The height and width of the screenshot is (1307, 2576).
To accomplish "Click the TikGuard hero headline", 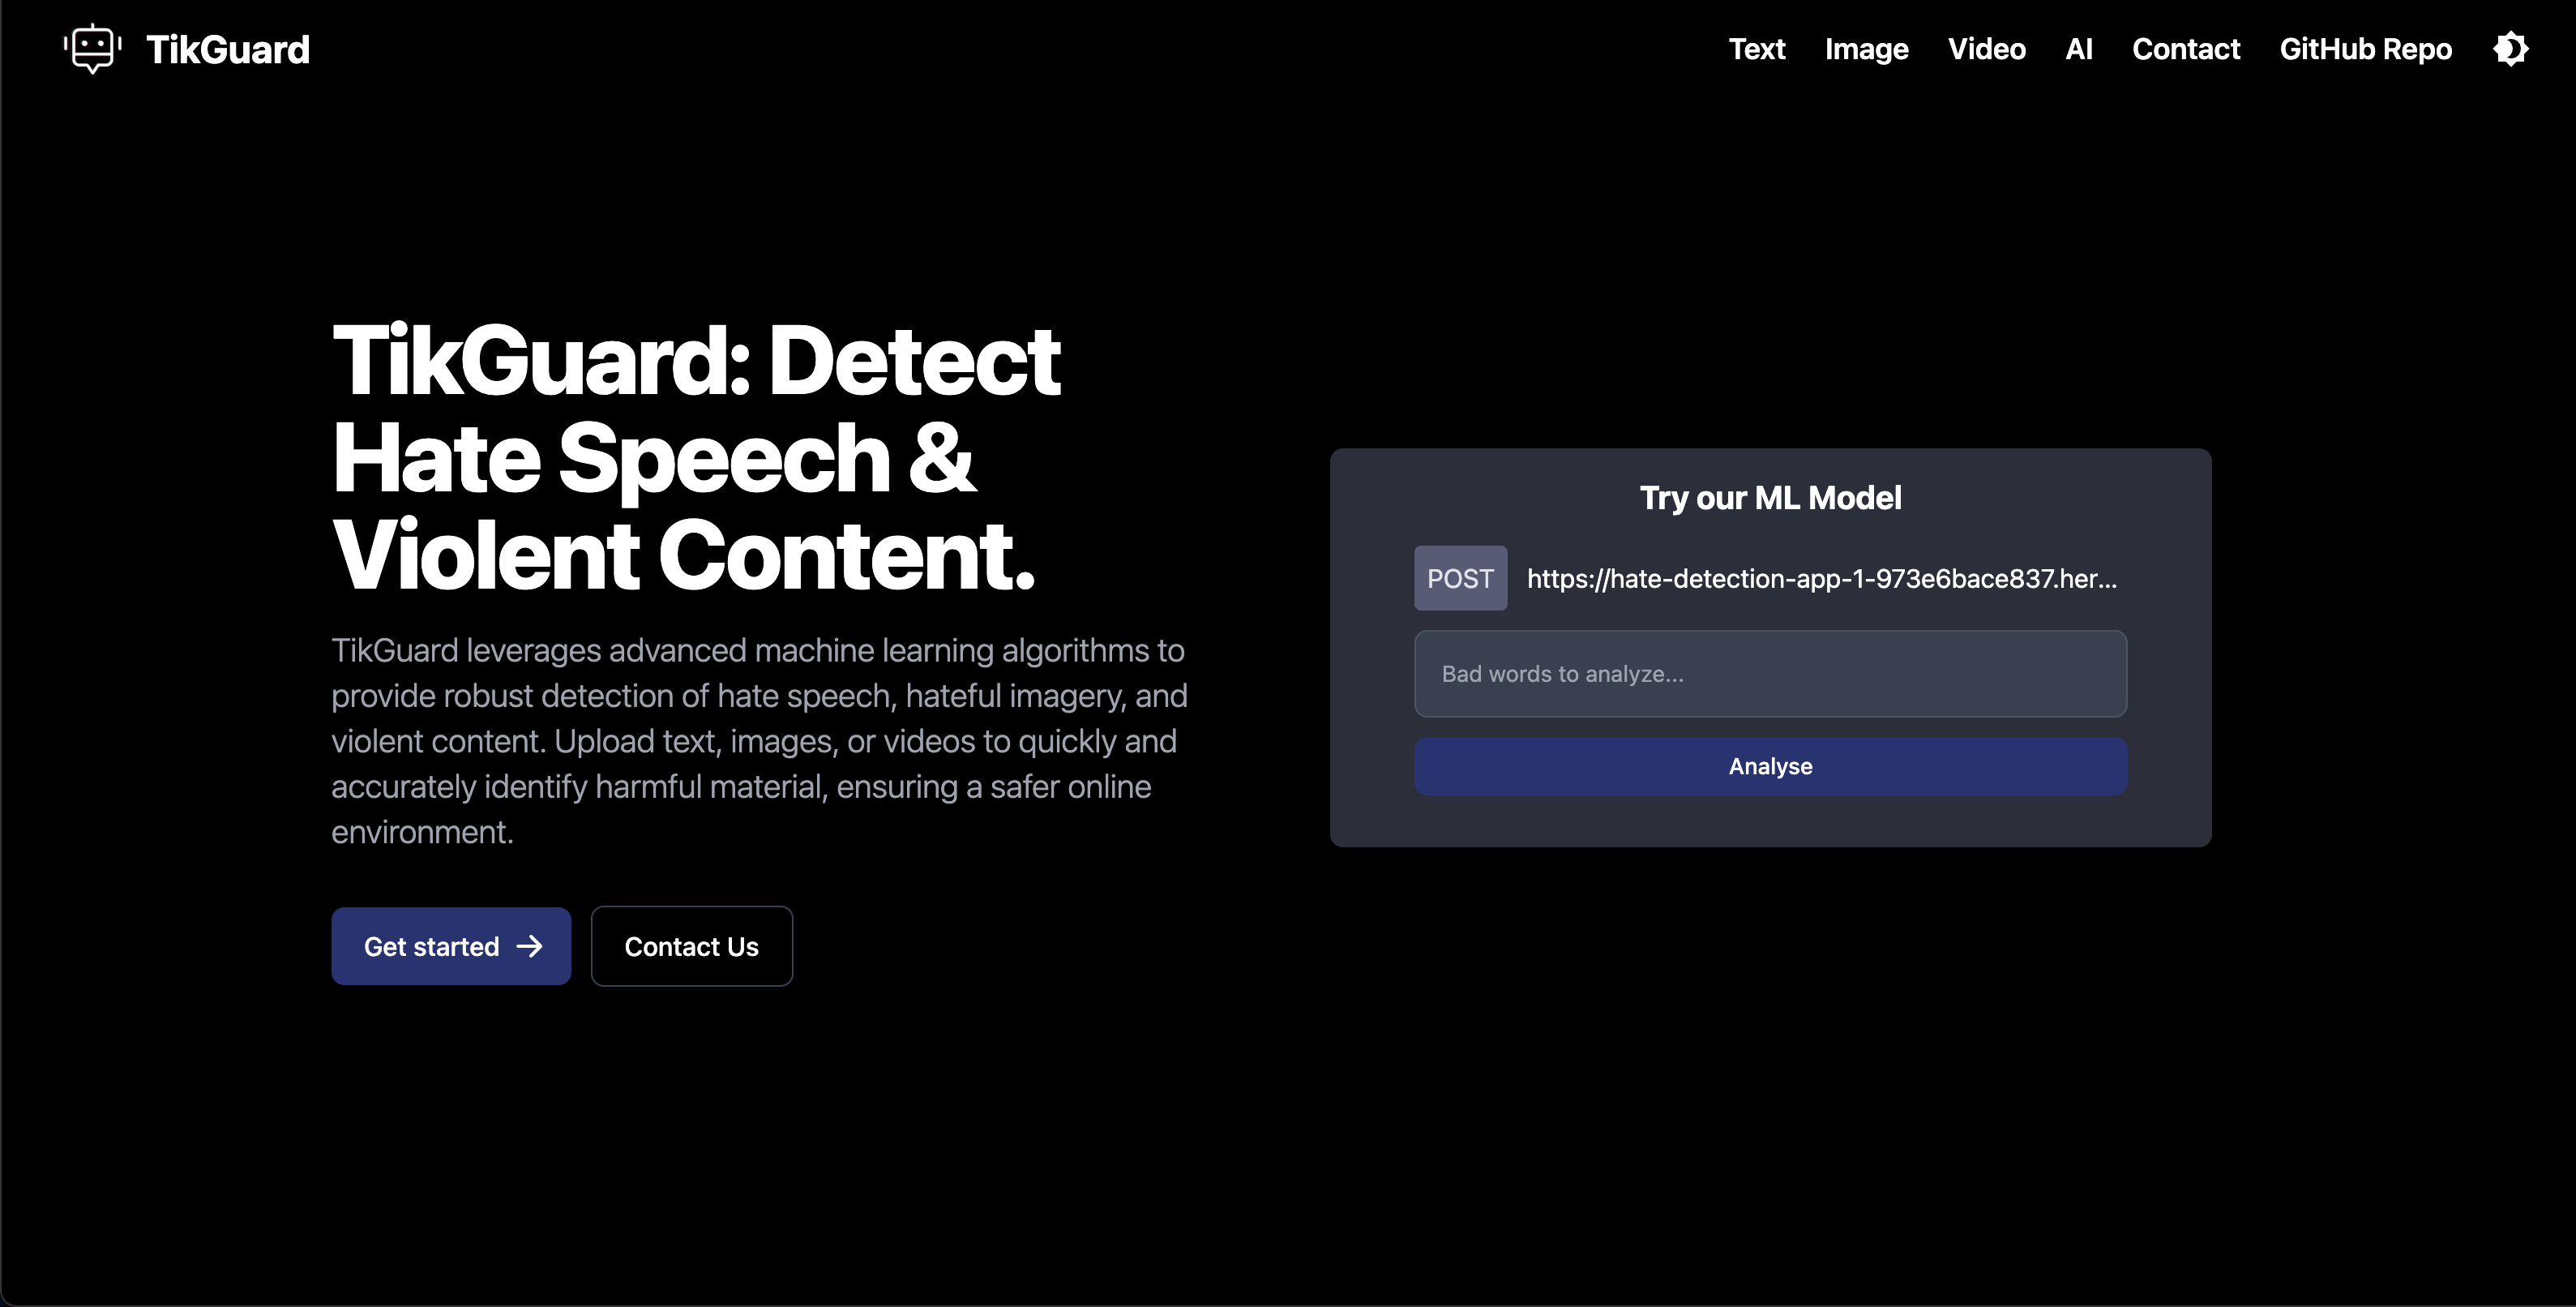I will point(695,457).
